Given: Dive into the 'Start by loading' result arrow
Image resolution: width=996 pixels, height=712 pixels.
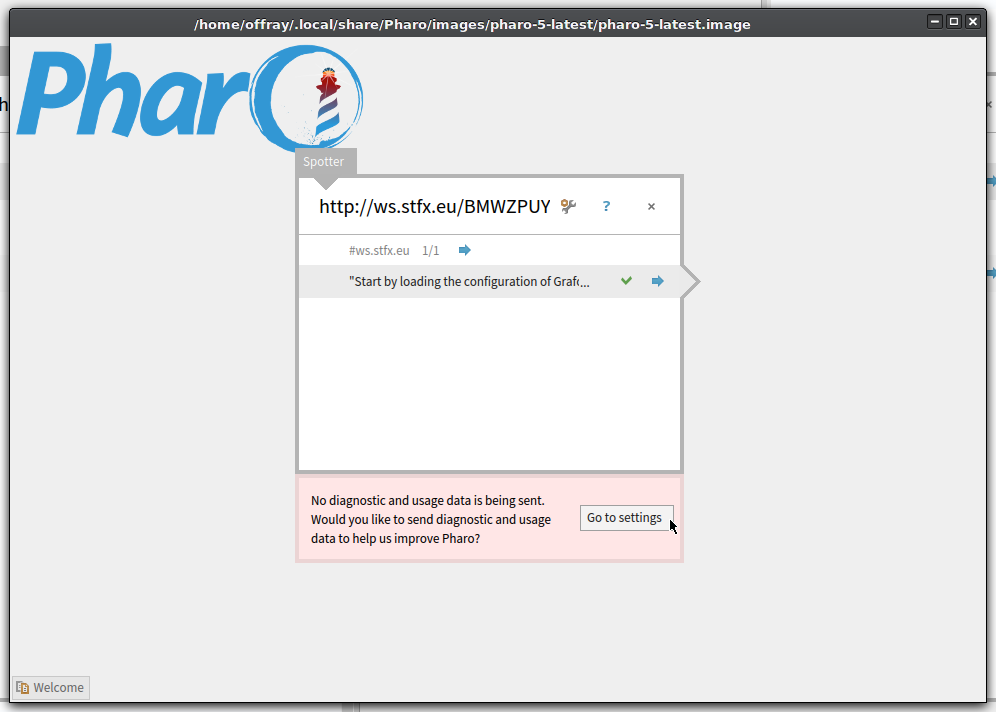Looking at the screenshot, I should point(657,281).
